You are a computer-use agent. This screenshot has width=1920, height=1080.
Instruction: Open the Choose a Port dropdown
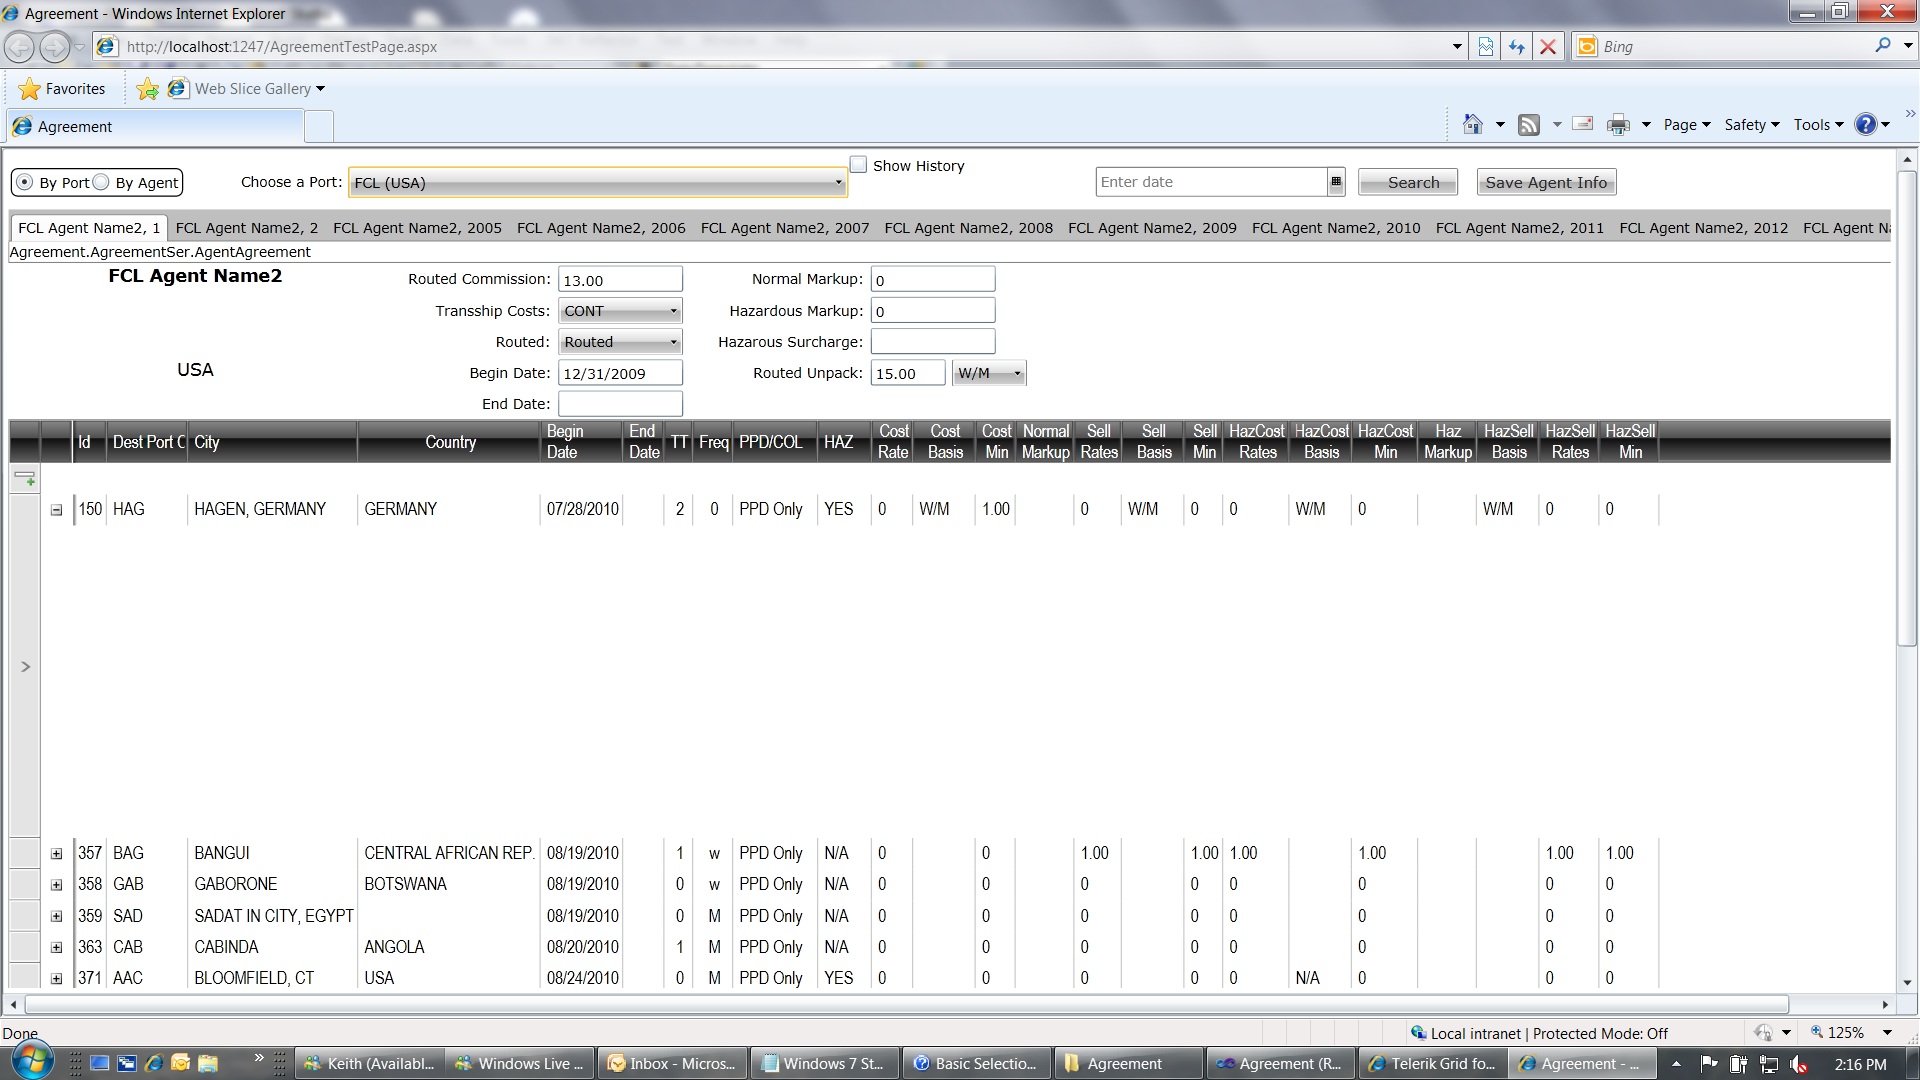[x=598, y=183]
